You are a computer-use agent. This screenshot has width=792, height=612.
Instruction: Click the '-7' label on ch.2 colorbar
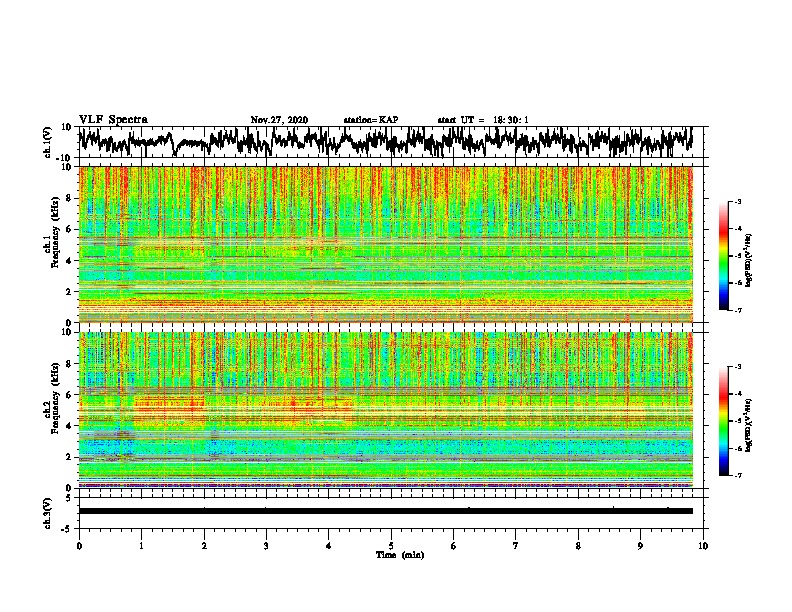pyautogui.click(x=737, y=476)
